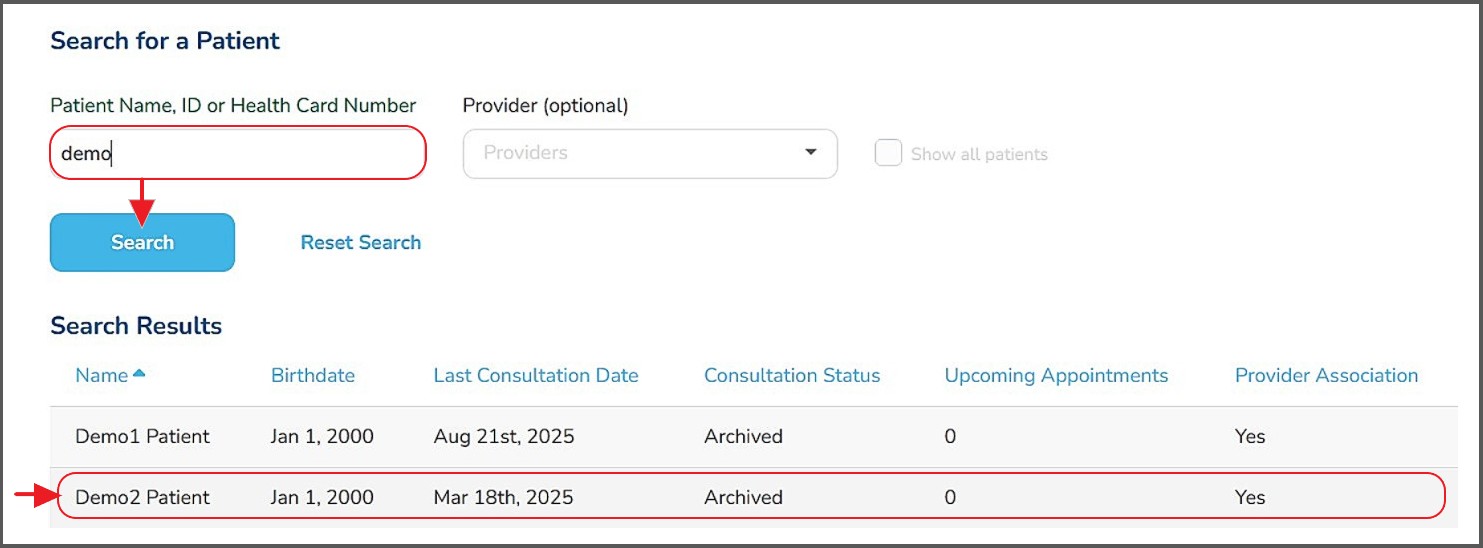Screen dimensions: 1483x548
Task: Click the blue Search button
Action: [142, 242]
